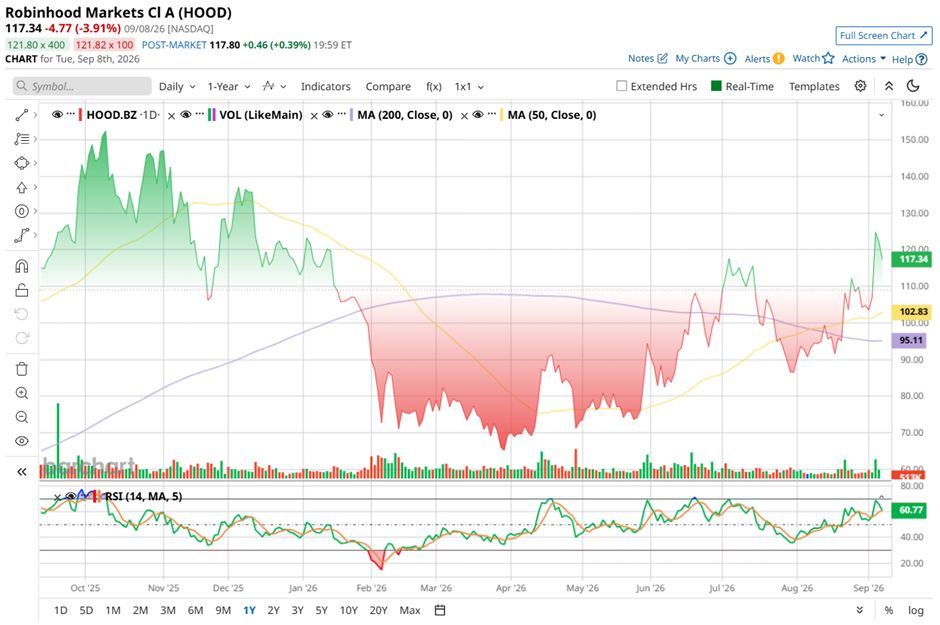Image resolution: width=940 pixels, height=625 pixels.
Task: Activate the magnet snap tool
Action: point(22,266)
